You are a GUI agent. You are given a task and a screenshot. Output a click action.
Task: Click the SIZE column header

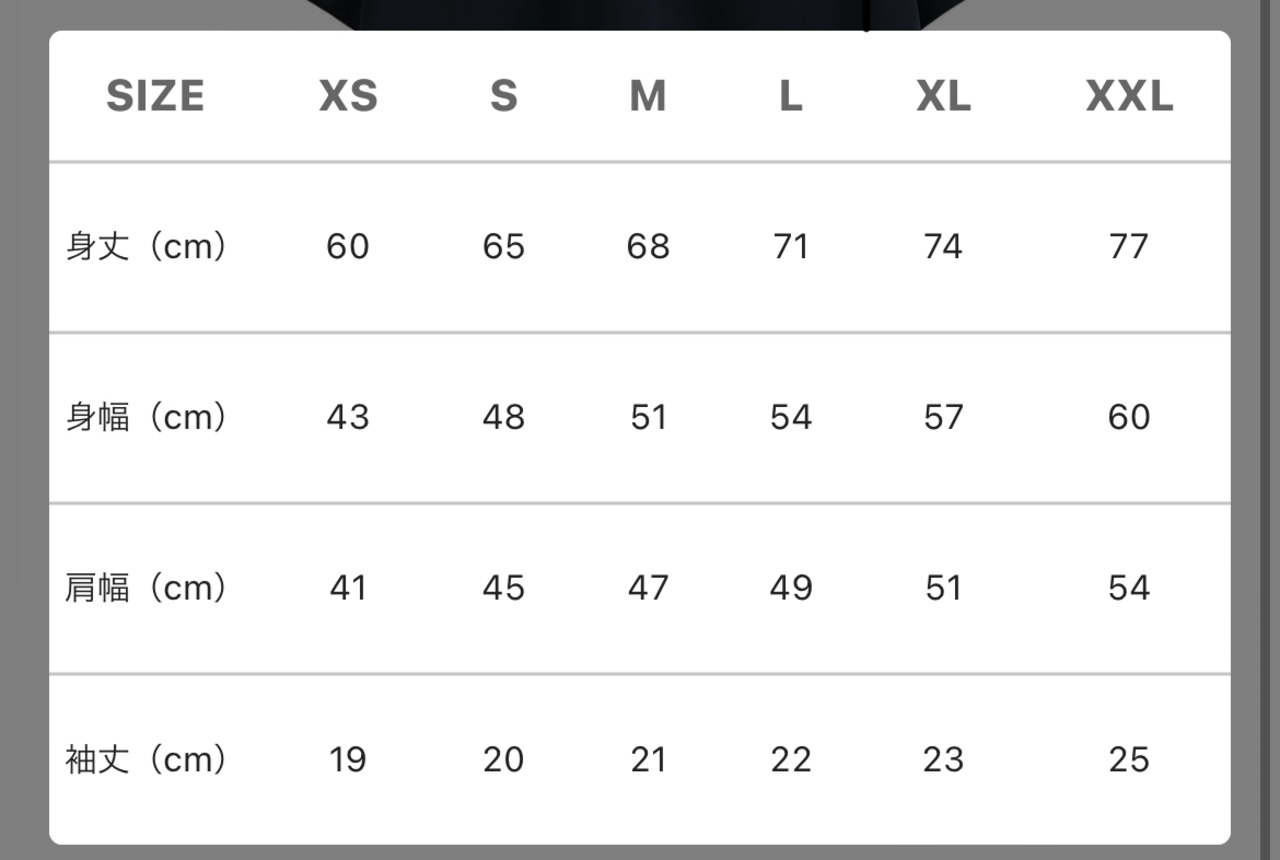click(x=155, y=96)
